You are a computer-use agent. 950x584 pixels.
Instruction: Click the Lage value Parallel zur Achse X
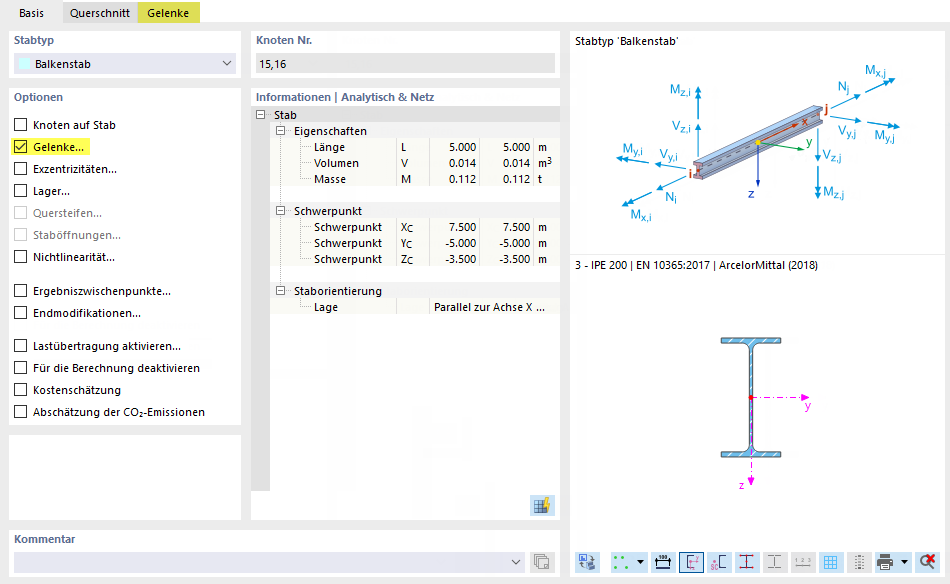tap(490, 307)
